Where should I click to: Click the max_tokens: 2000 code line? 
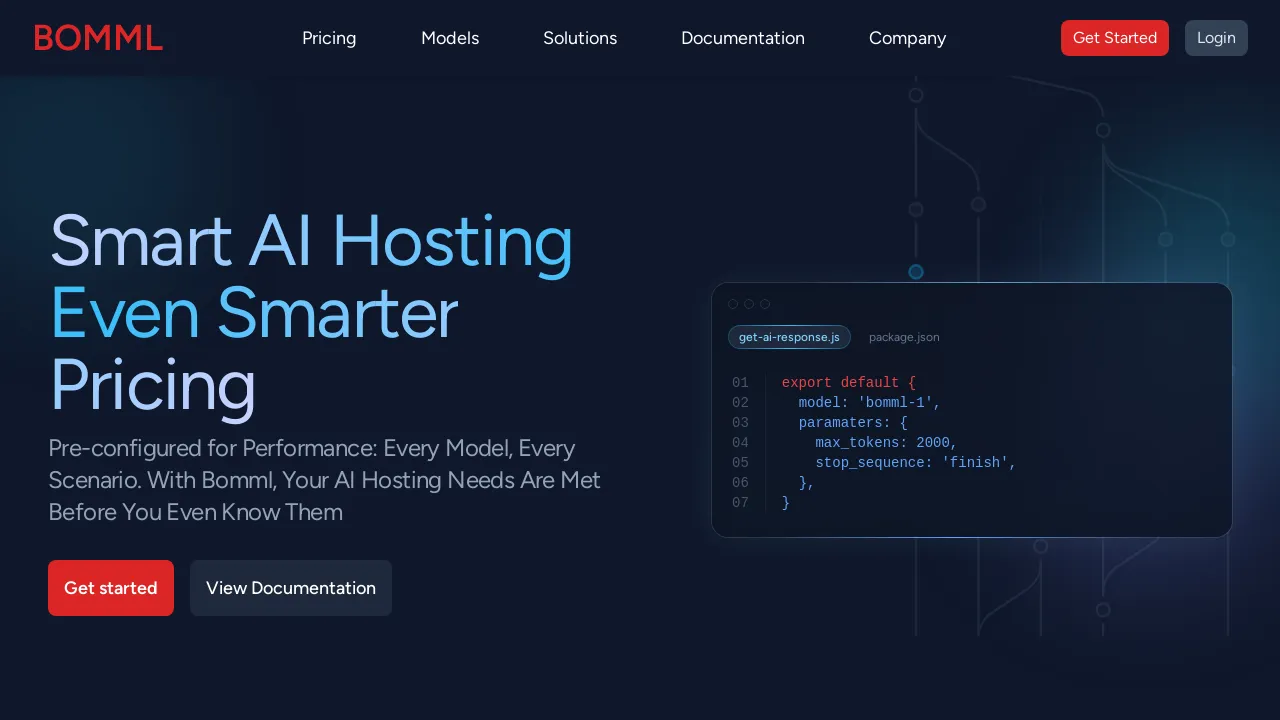click(887, 443)
